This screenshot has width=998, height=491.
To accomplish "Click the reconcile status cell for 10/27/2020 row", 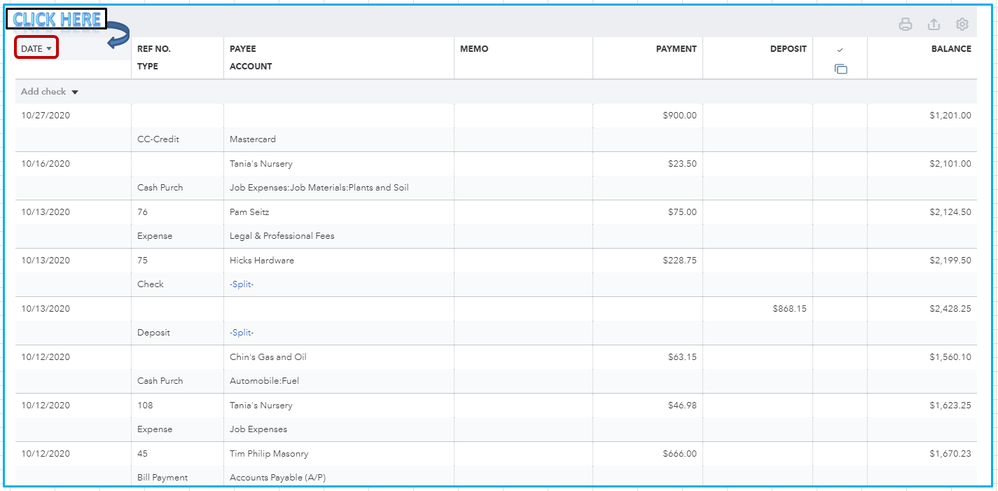I will (840, 116).
